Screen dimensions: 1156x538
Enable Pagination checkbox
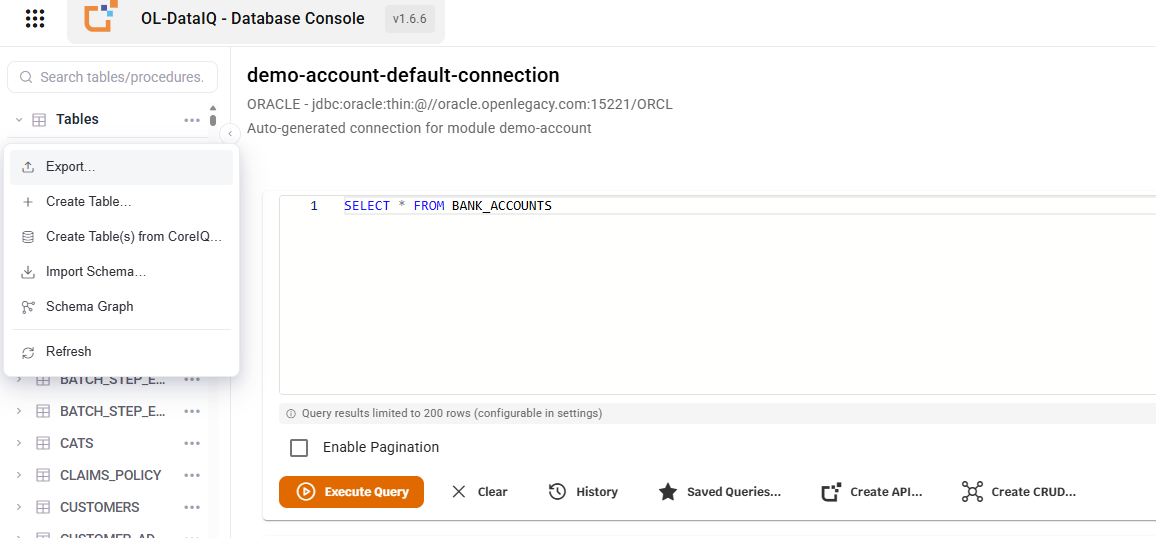(x=299, y=447)
